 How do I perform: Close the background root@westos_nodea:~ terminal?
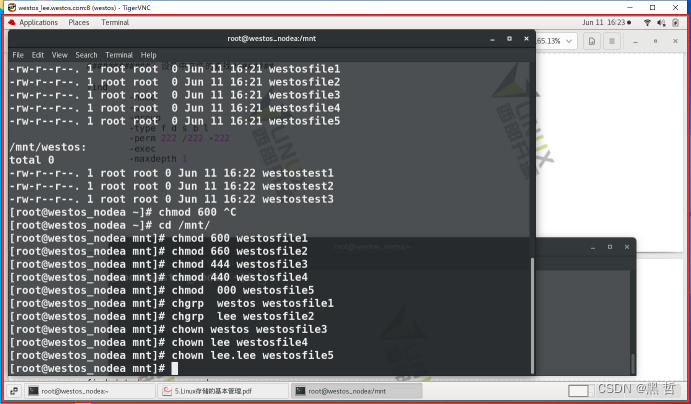coord(627,247)
